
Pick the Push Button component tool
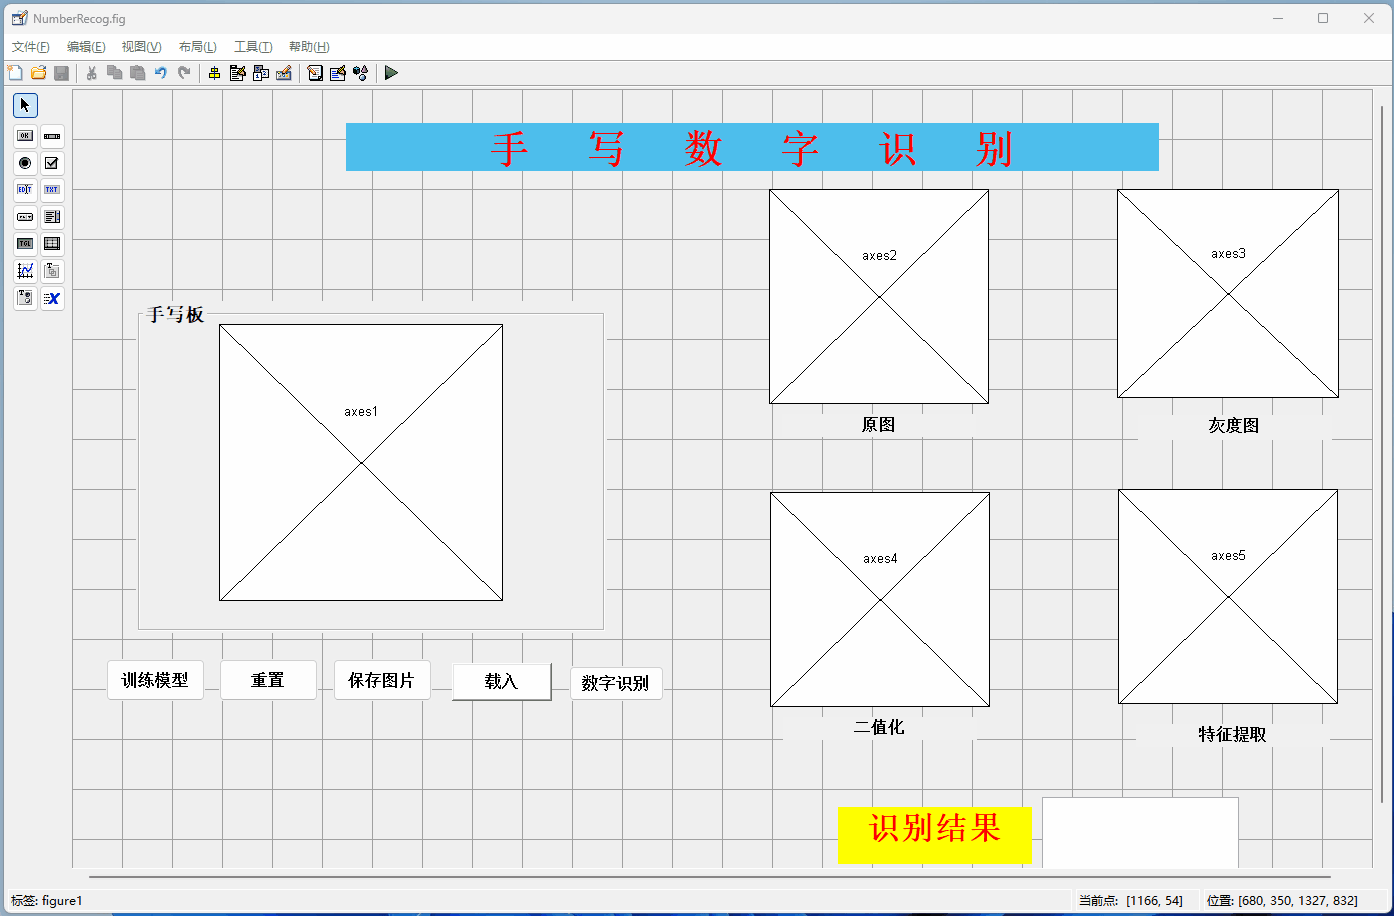click(x=25, y=135)
